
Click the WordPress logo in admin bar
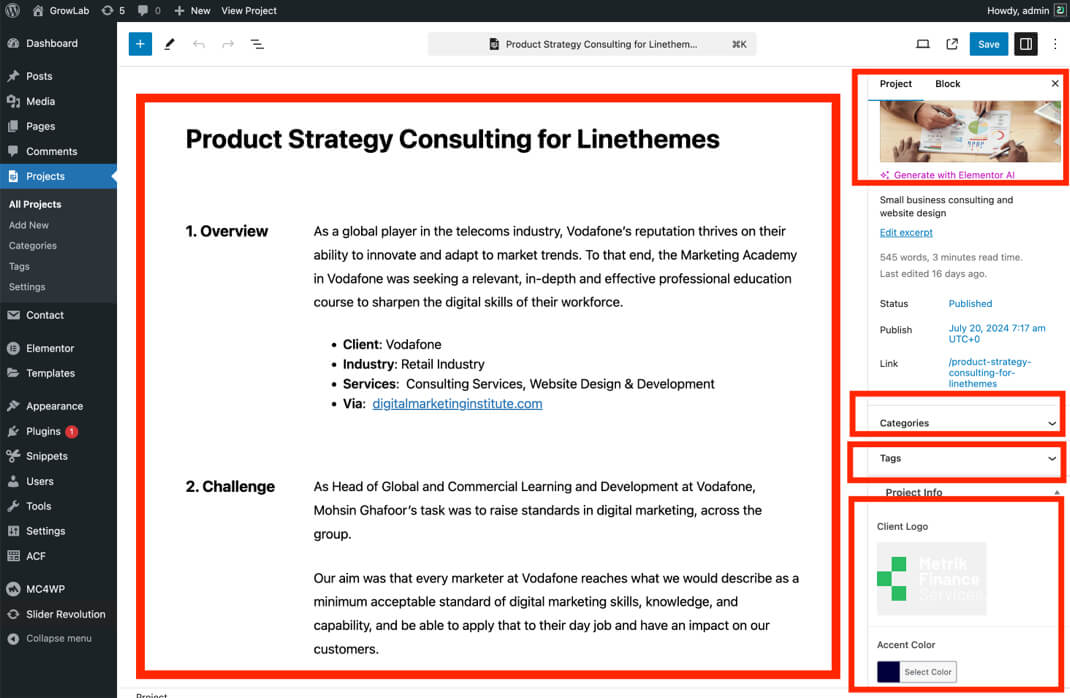coord(13,10)
